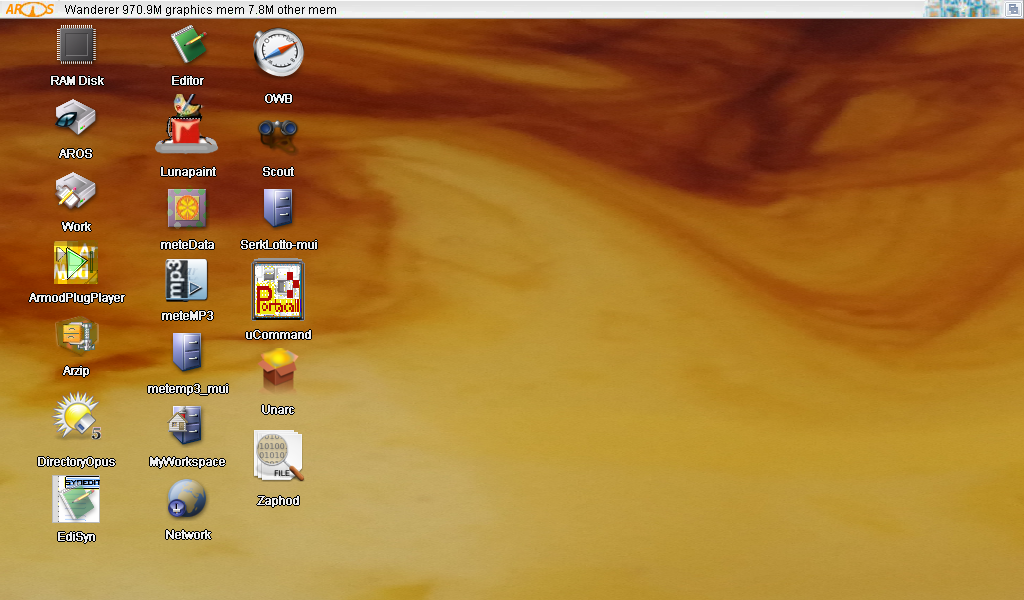This screenshot has height=600, width=1024.
Task: Open the Scout binoculars icon
Action: 278,136
